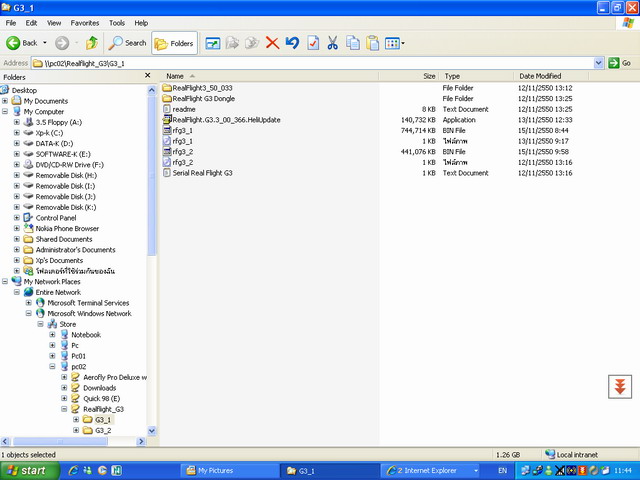Select the RealFlight G3 Dongle folder
Image resolution: width=640 pixels, height=480 pixels.
[x=204, y=99]
